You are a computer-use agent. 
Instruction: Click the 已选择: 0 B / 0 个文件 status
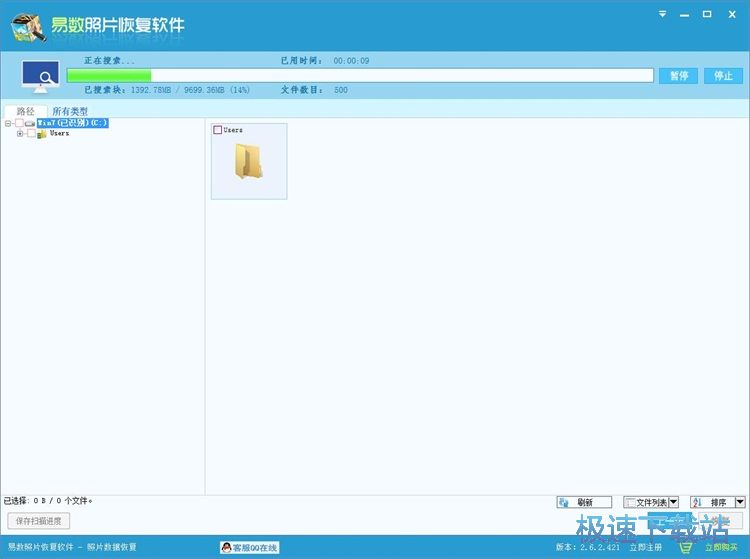point(48,501)
